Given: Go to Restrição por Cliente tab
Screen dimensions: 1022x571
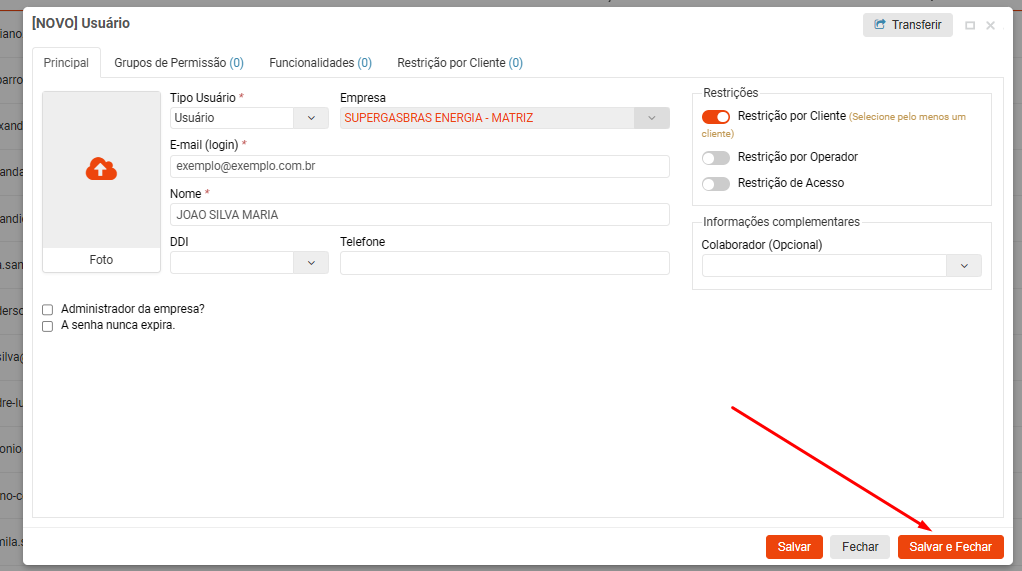Looking at the screenshot, I should point(459,63).
